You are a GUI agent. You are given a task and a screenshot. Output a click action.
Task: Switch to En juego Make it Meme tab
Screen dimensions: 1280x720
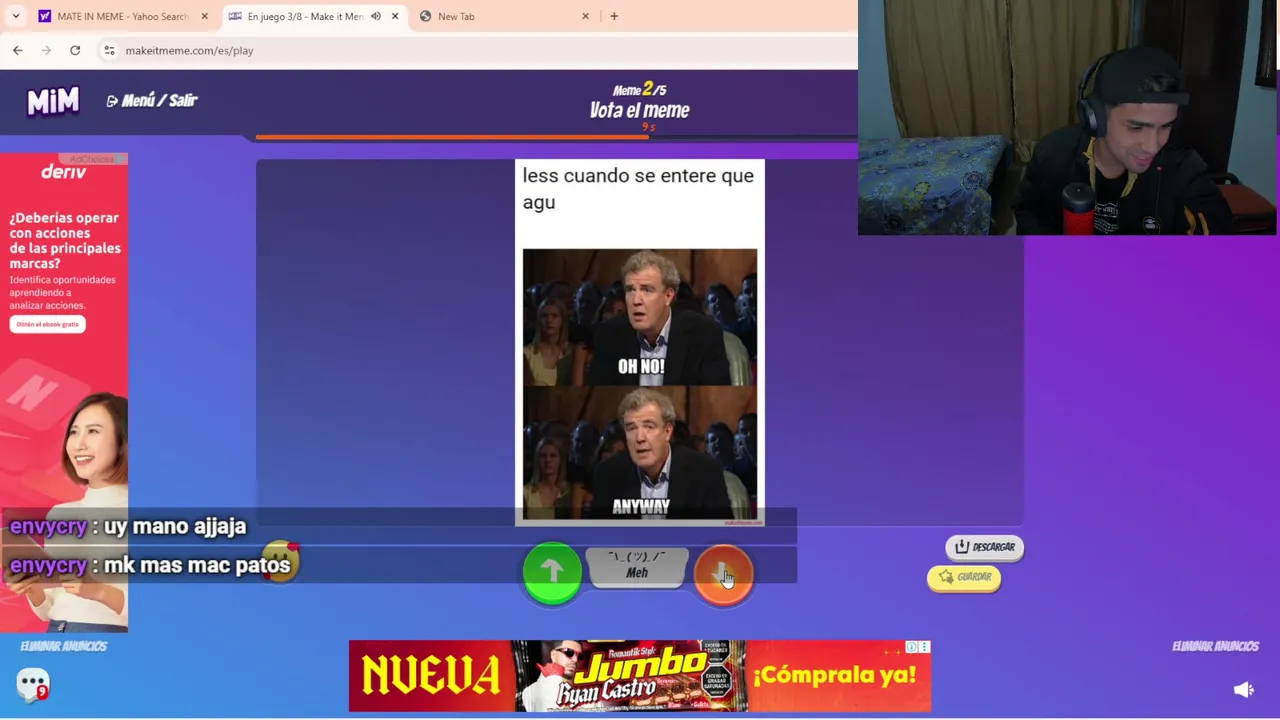pyautogui.click(x=305, y=16)
